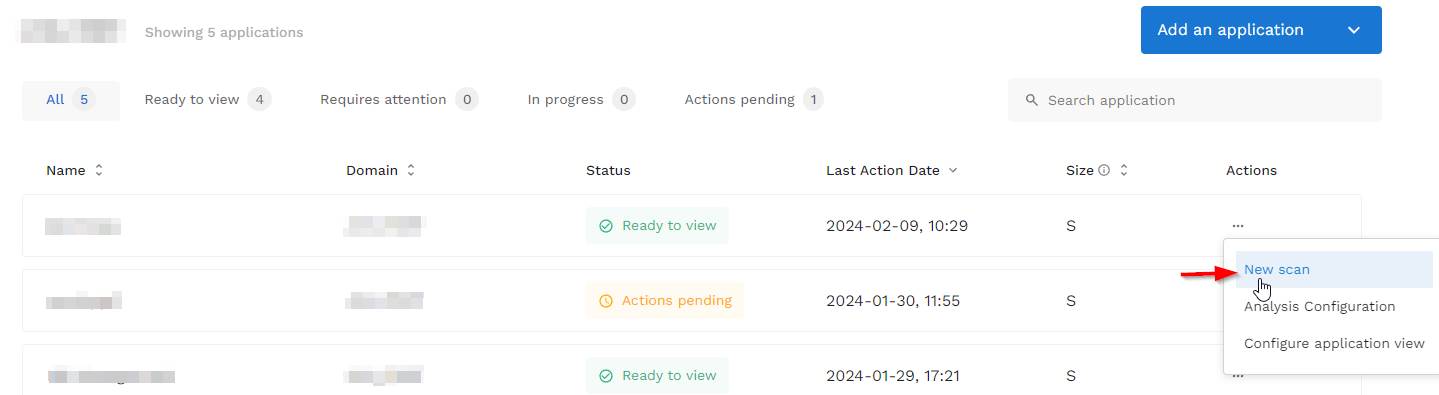Switch to the In progress tab

click(581, 100)
